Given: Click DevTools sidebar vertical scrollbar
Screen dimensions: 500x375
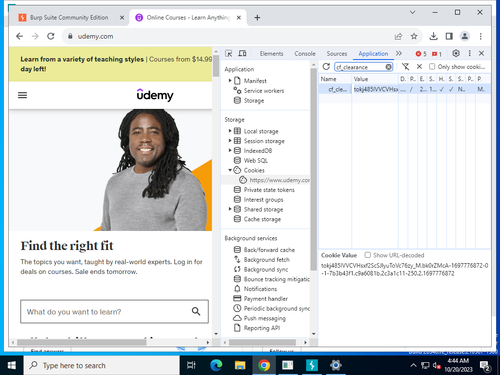Looking at the screenshot, I should 313,170.
